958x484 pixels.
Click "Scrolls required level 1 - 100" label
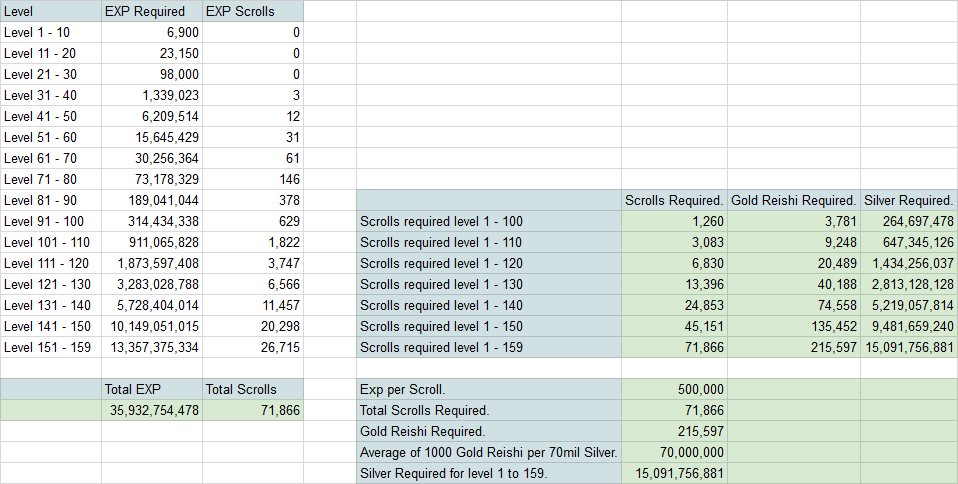[x=489, y=221]
